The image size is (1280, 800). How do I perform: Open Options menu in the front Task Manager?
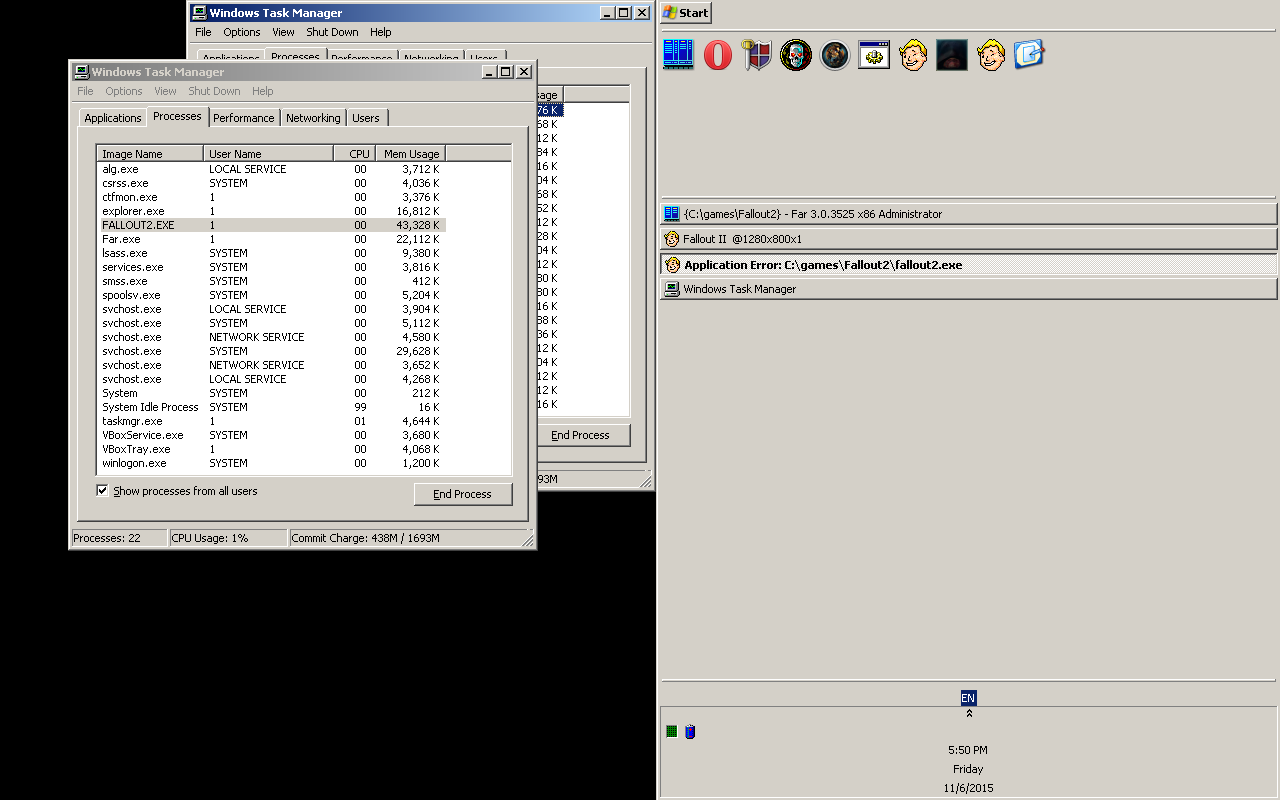tap(124, 91)
